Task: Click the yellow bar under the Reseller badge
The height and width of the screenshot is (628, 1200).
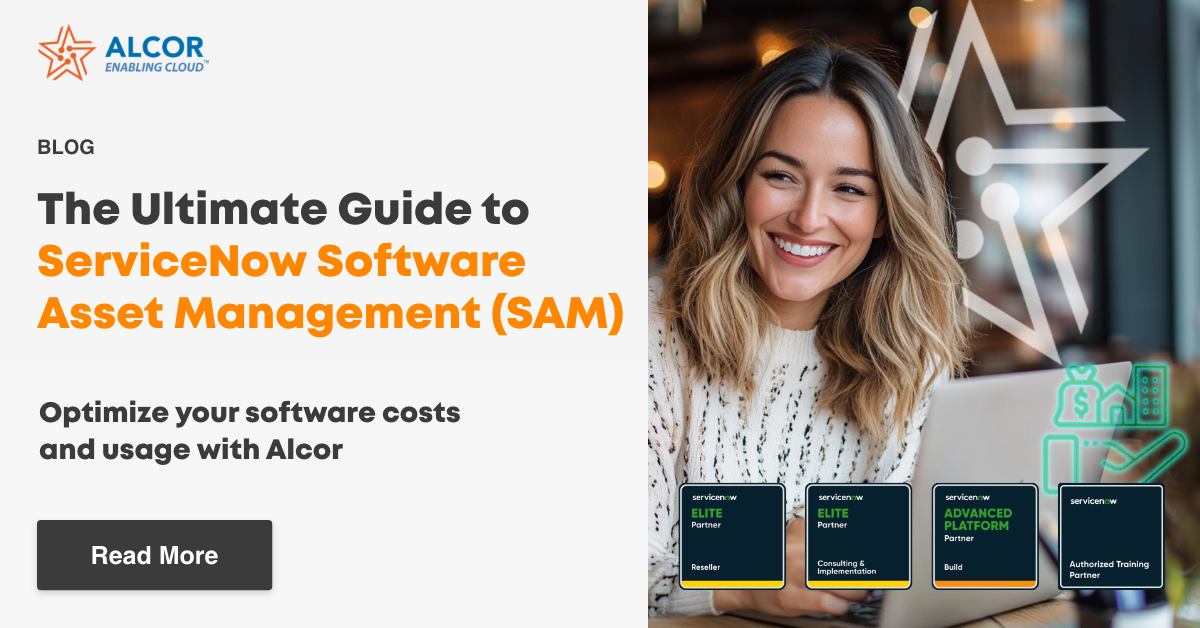Action: click(732, 583)
